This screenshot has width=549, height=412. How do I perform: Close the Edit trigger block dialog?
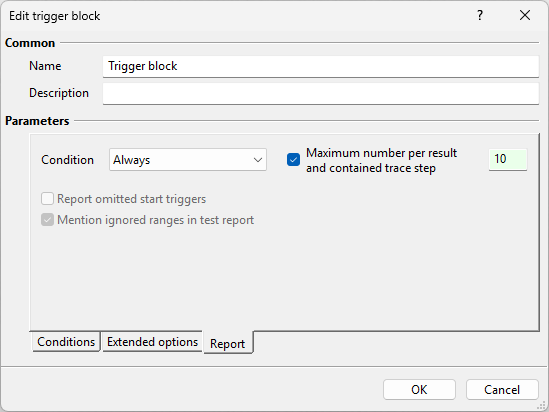point(525,15)
